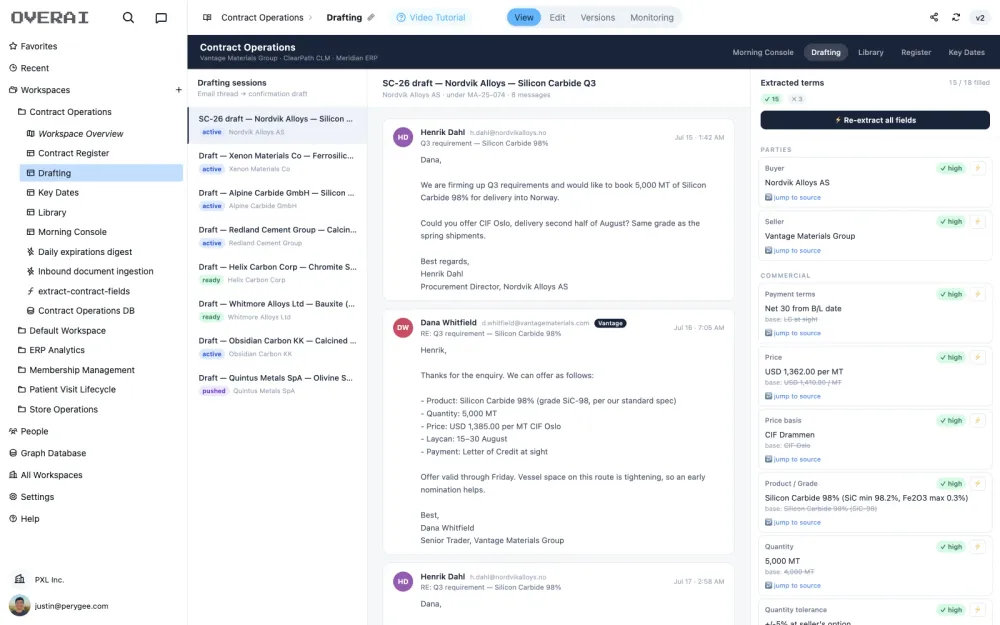Open Xenon Materials Co Ferrosilicon draft
The height and width of the screenshot is (625, 1000).
(277, 162)
